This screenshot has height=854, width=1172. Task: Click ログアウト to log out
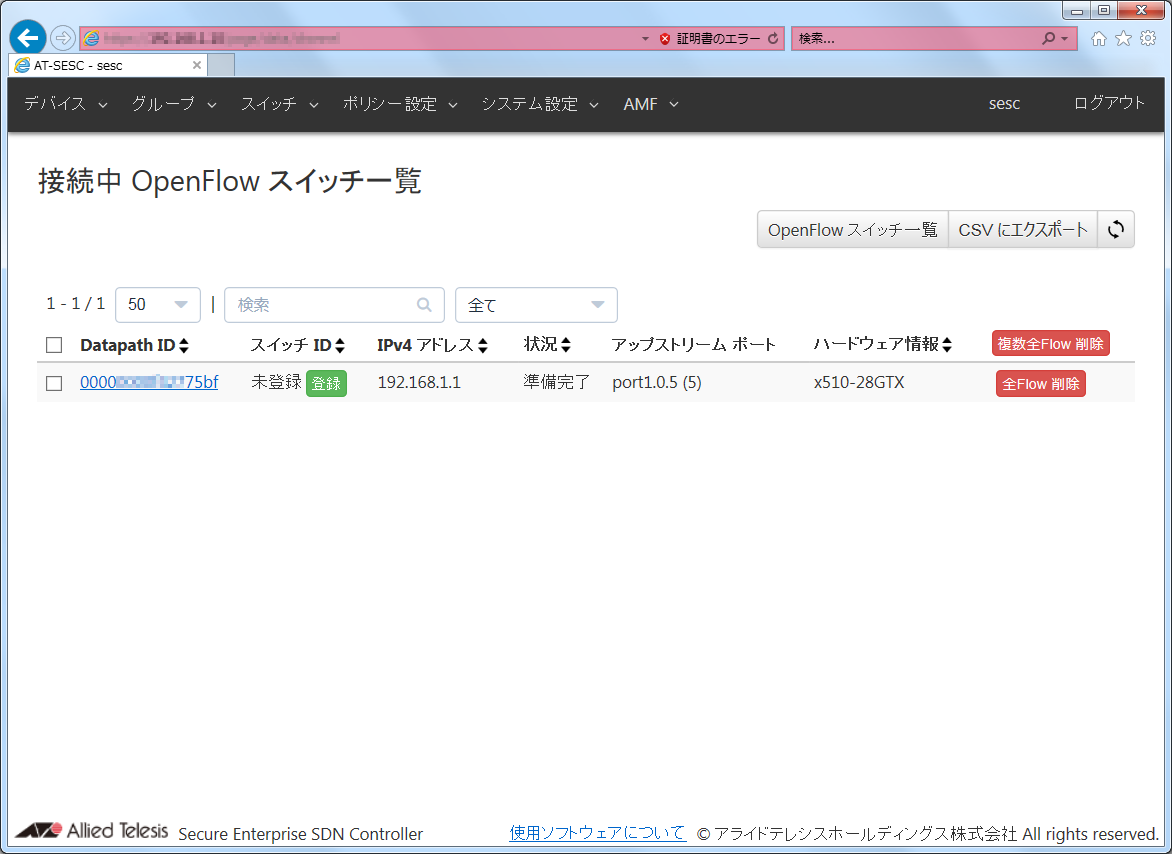pyautogui.click(x=1109, y=103)
